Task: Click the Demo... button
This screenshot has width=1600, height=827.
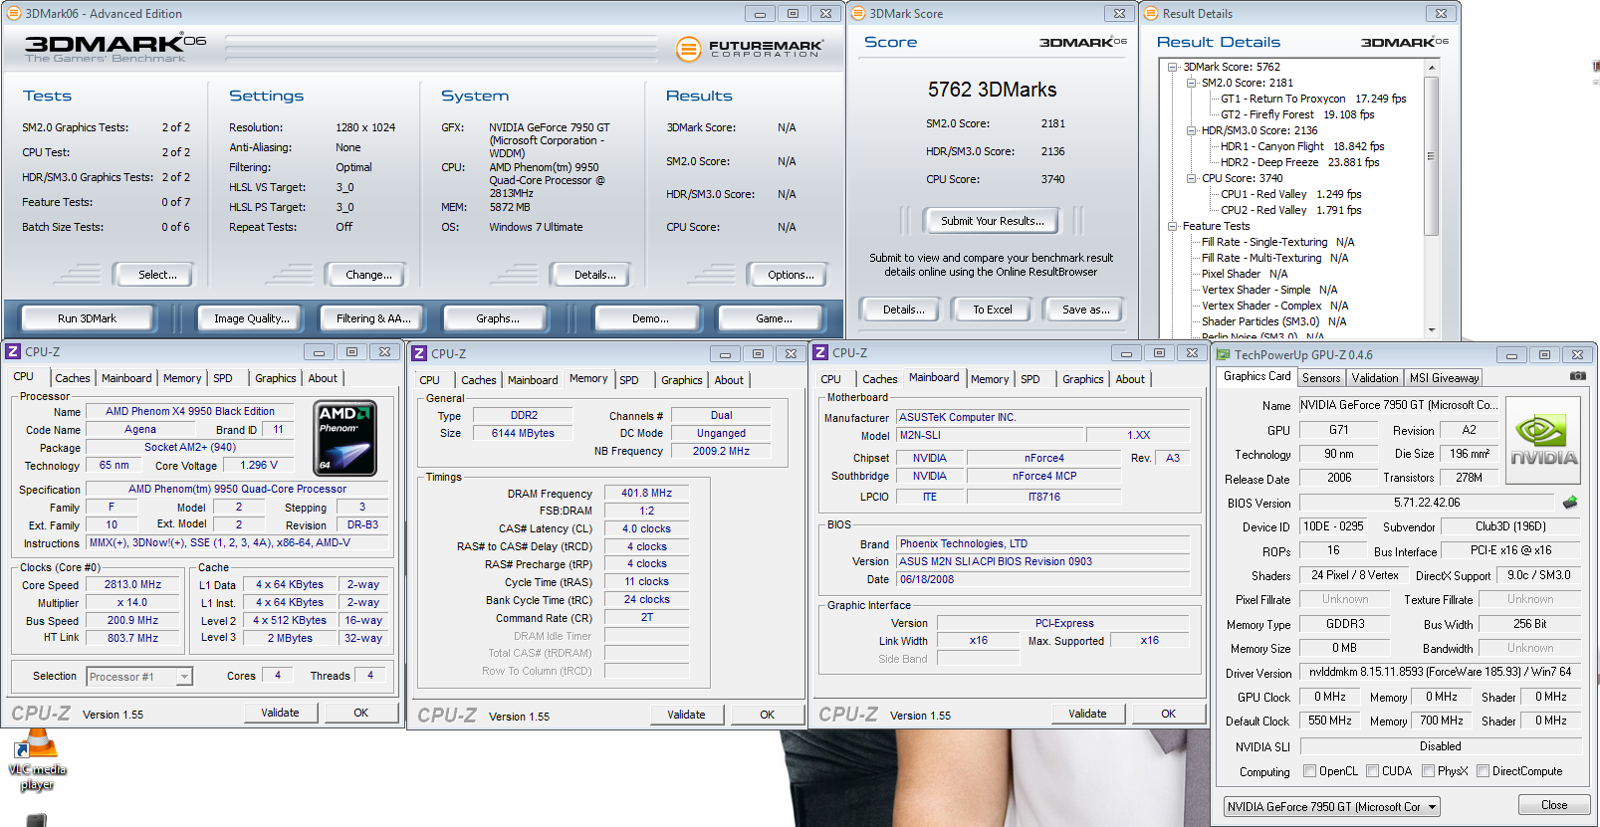Action: [x=650, y=318]
